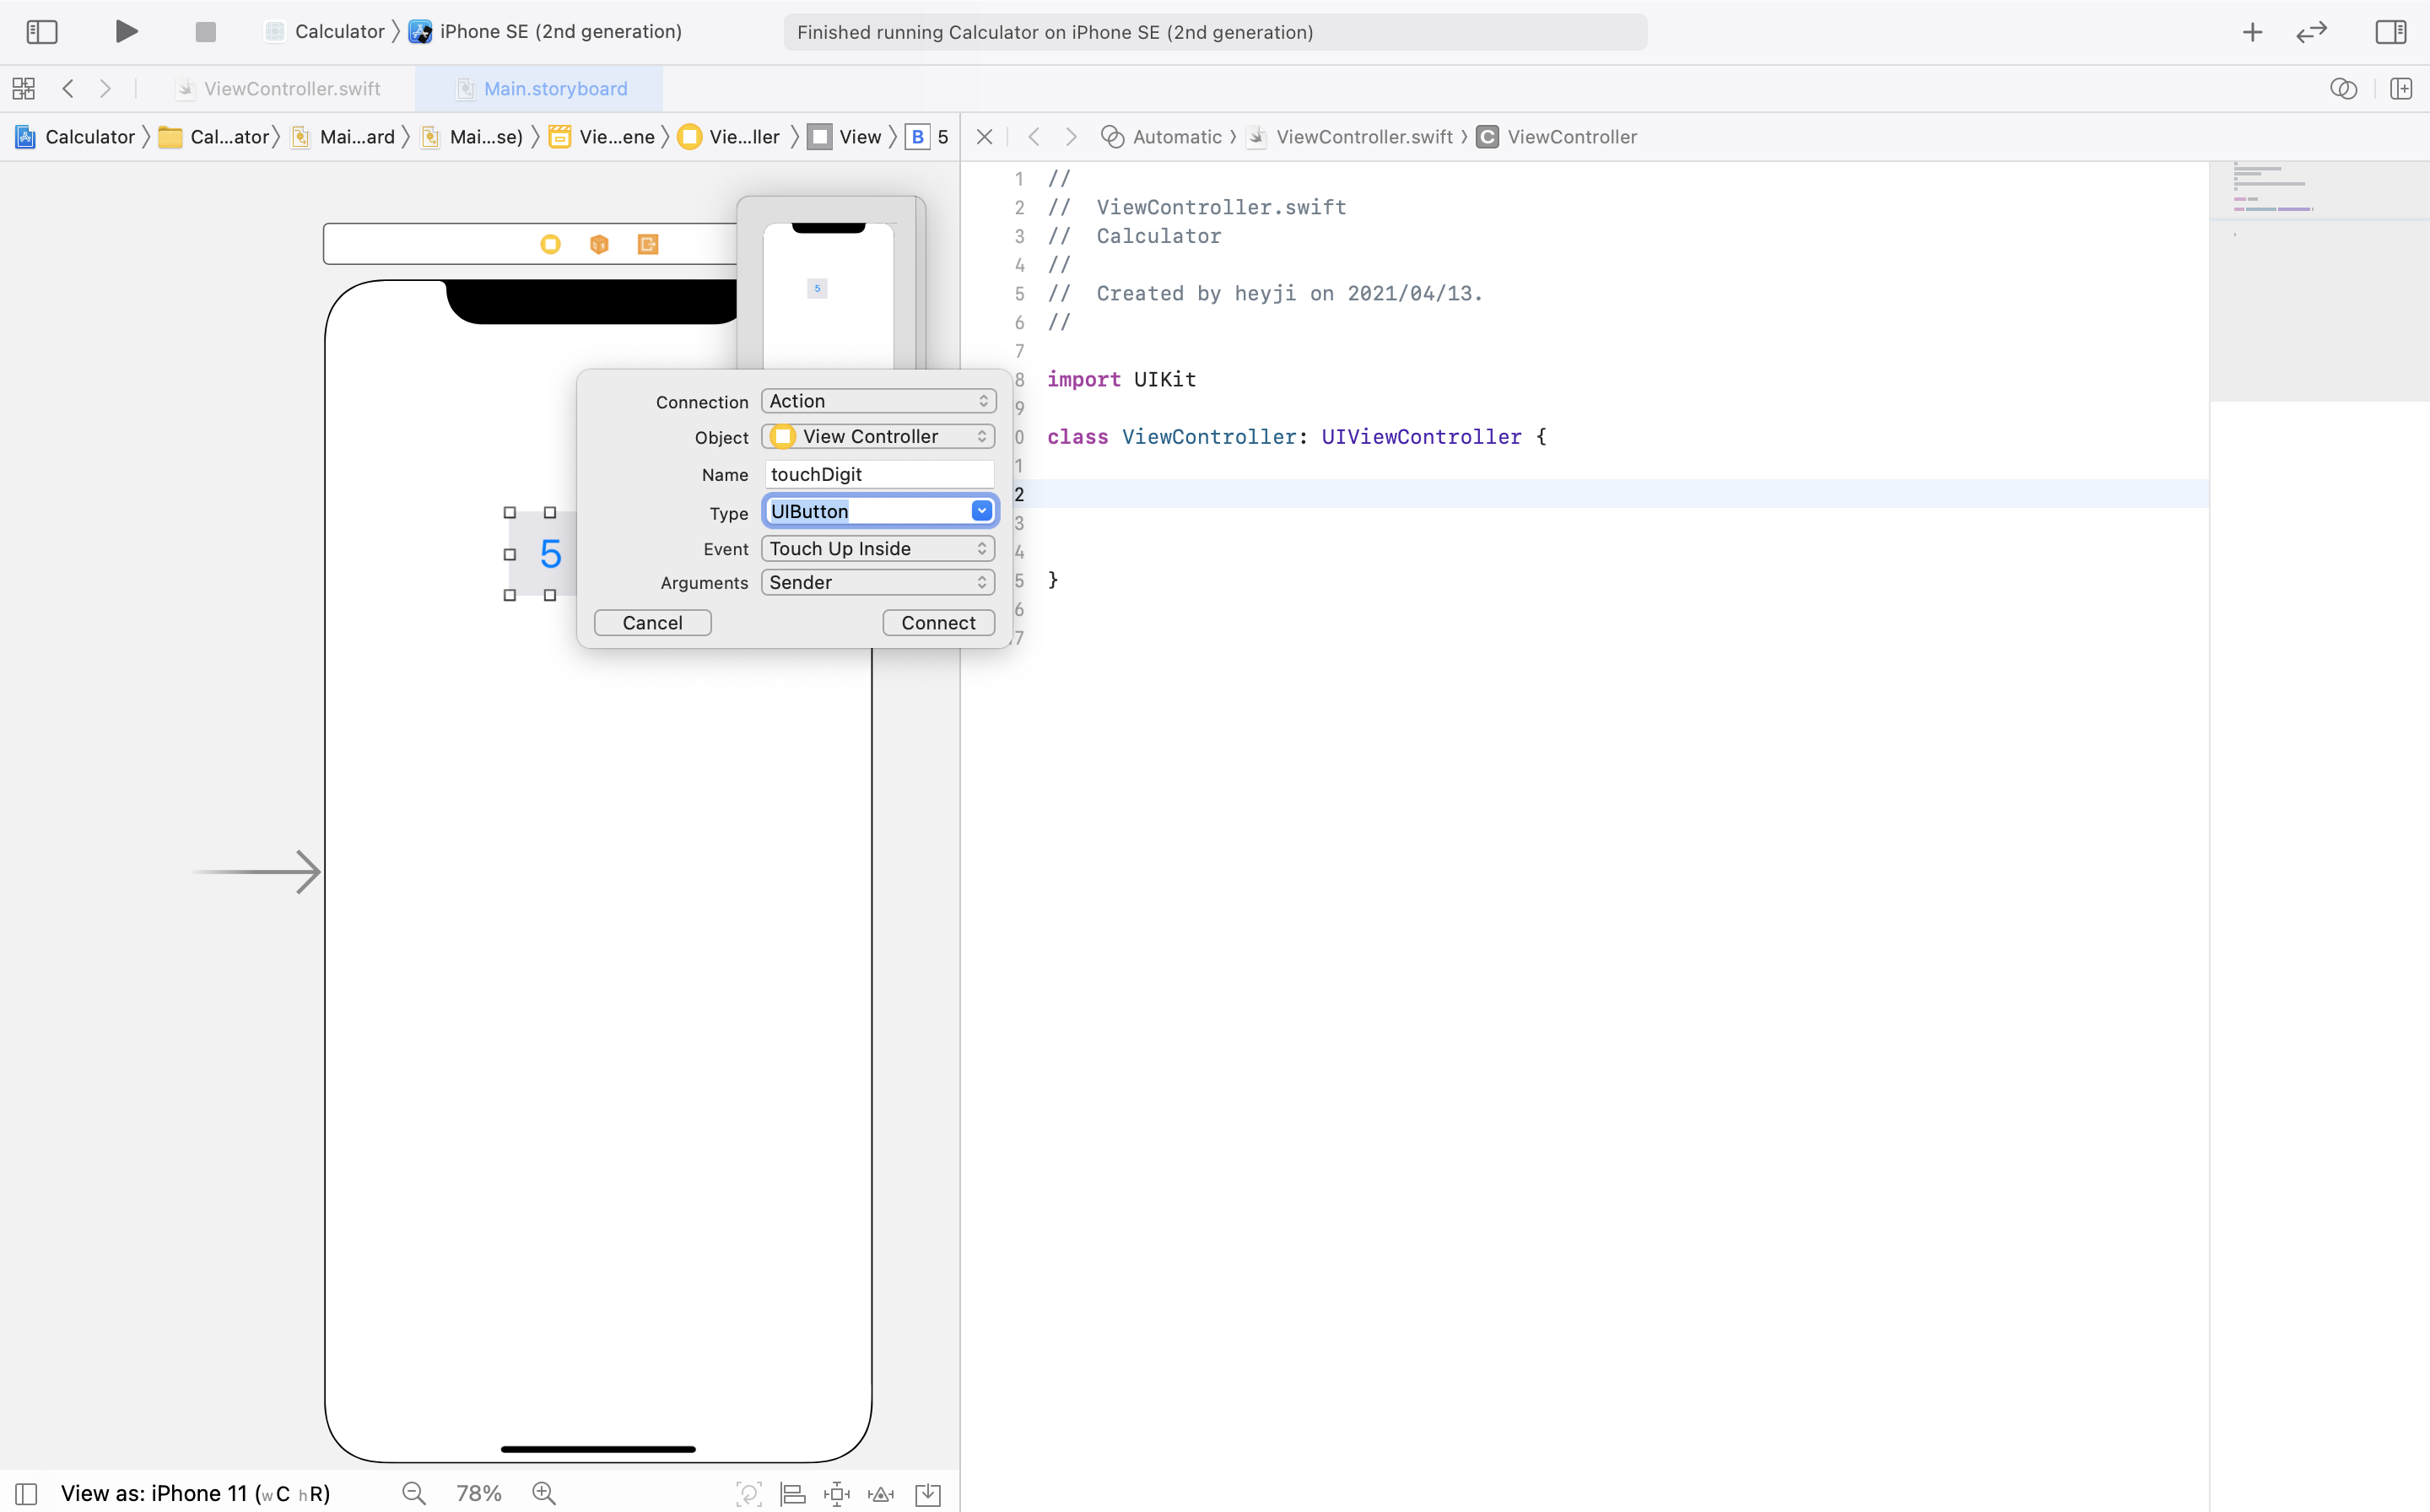Switch to ViewController.swift tab
Viewport: 2430px width, 1512px height.
click(291, 88)
